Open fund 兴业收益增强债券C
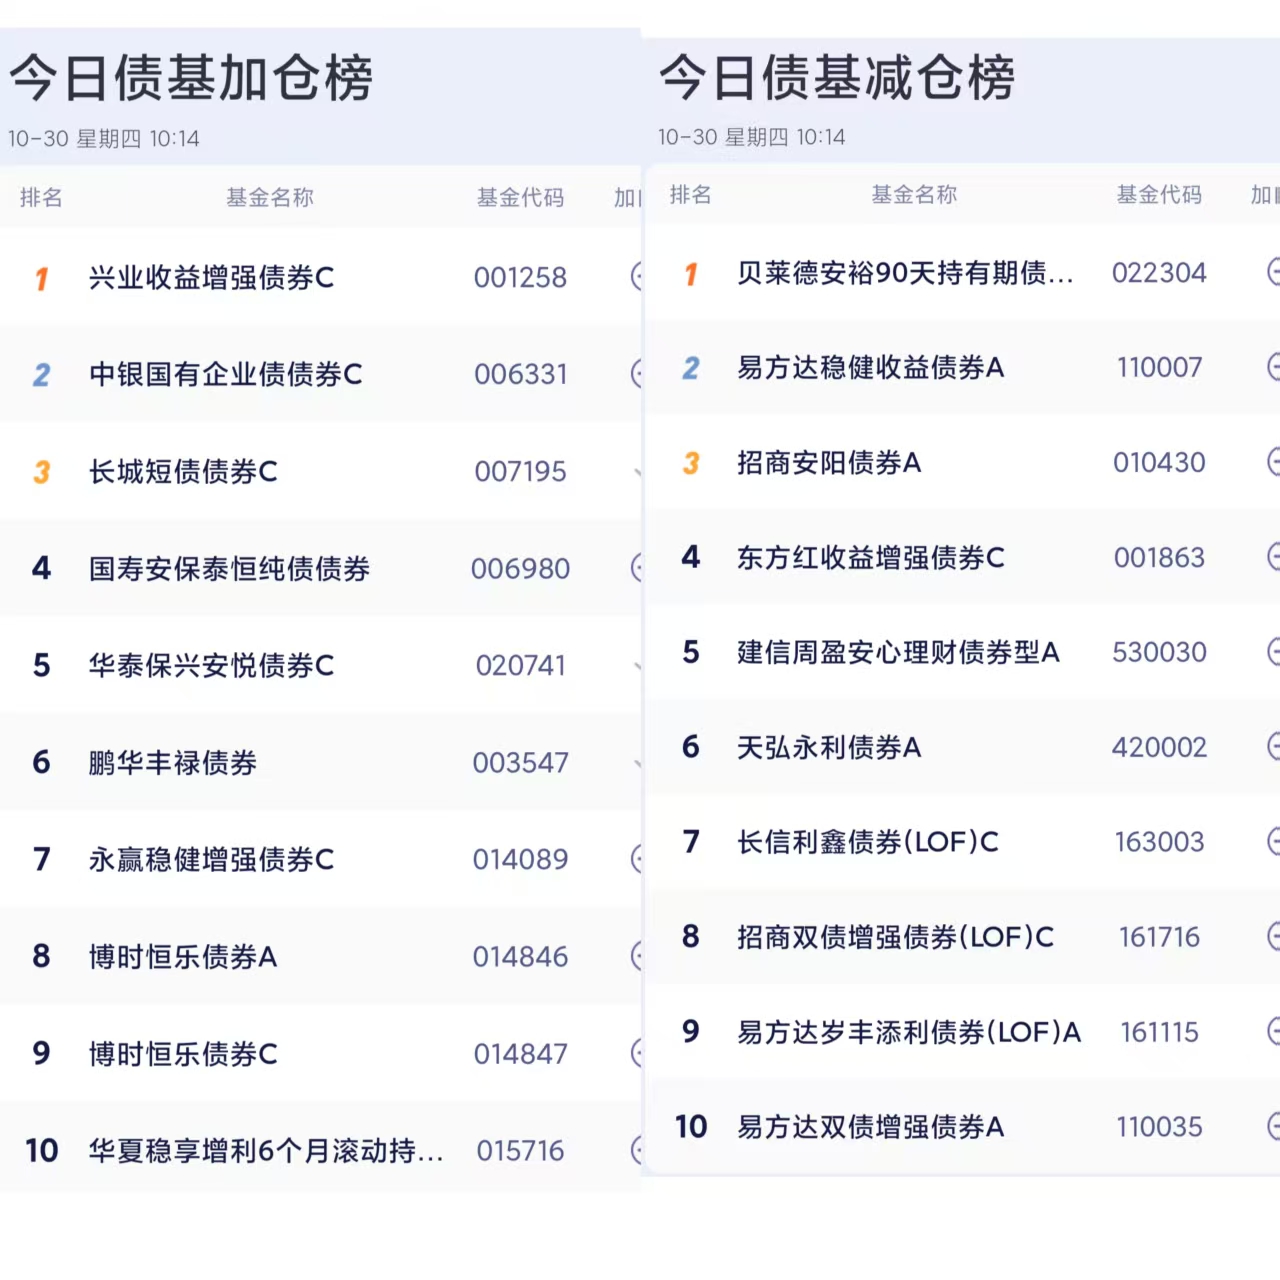This screenshot has height=1280, width=1280. tap(212, 277)
